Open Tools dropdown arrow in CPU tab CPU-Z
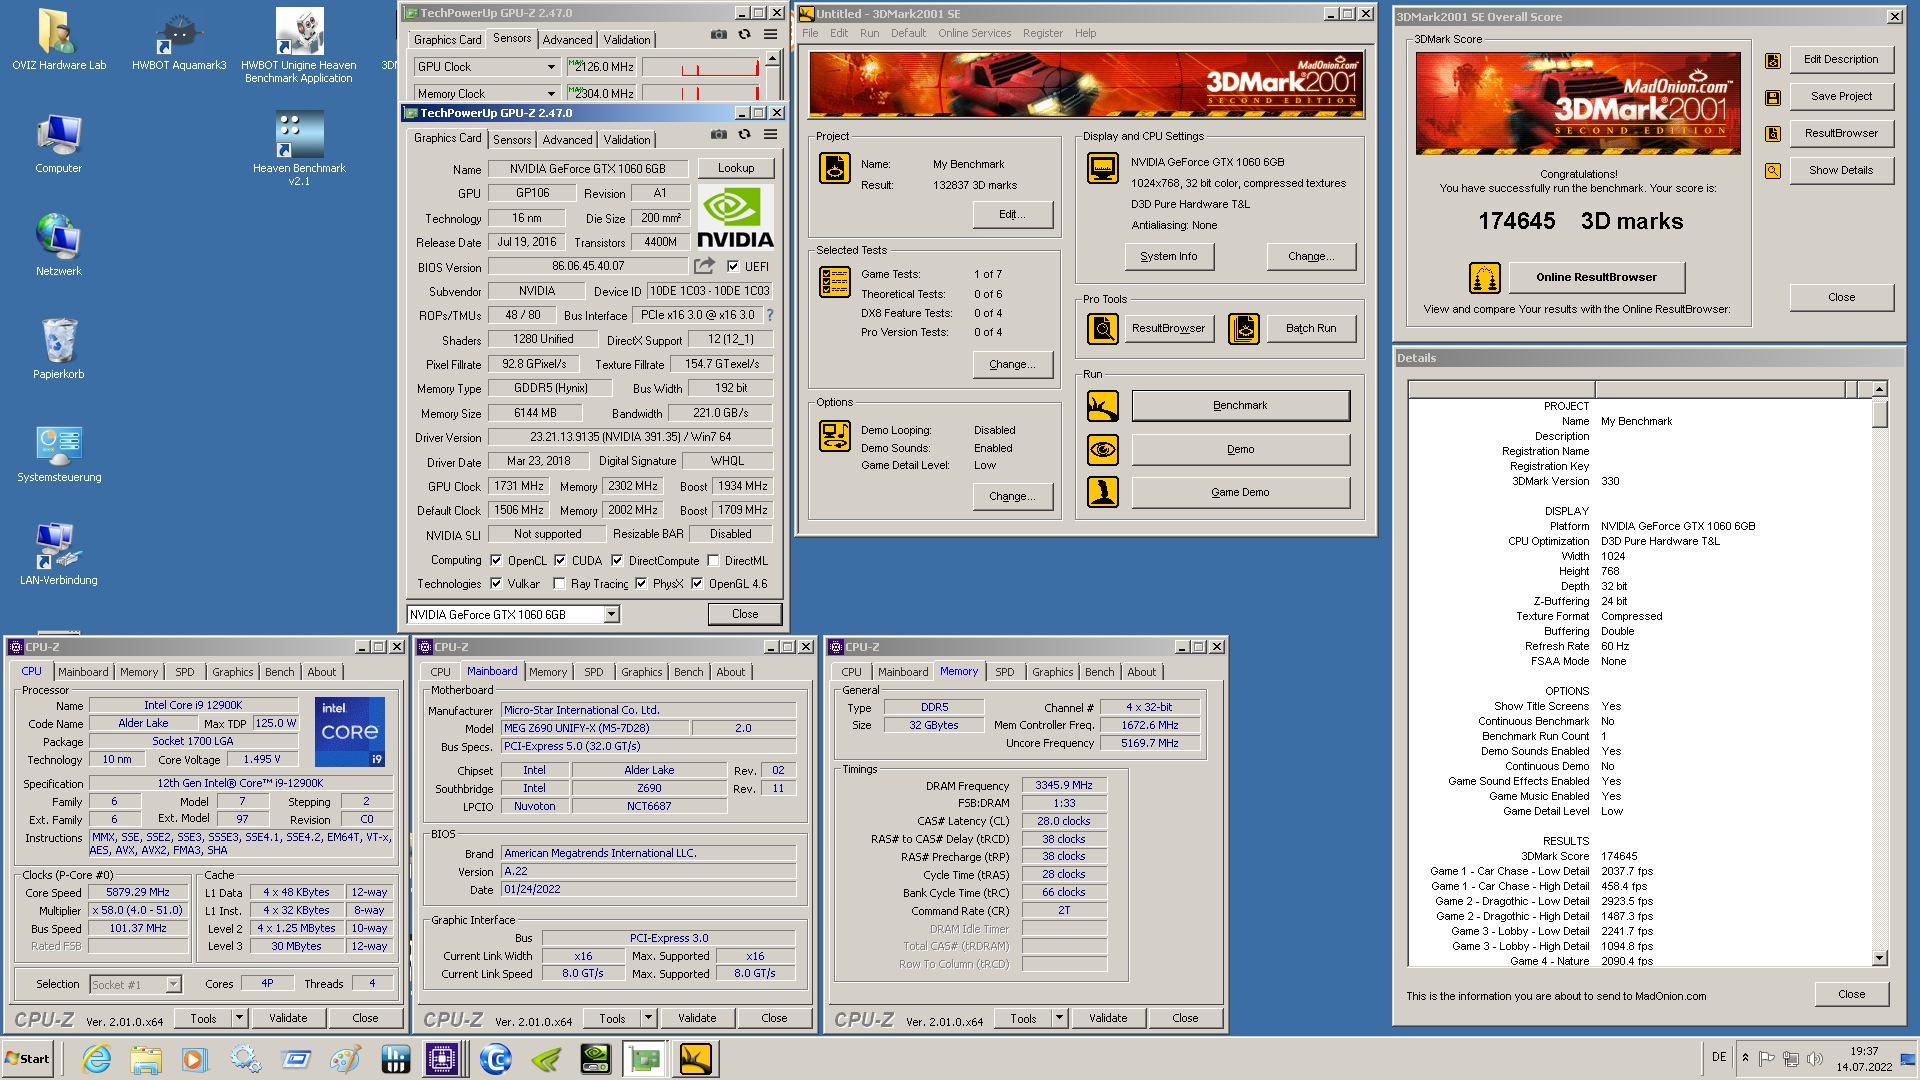 coord(239,1018)
